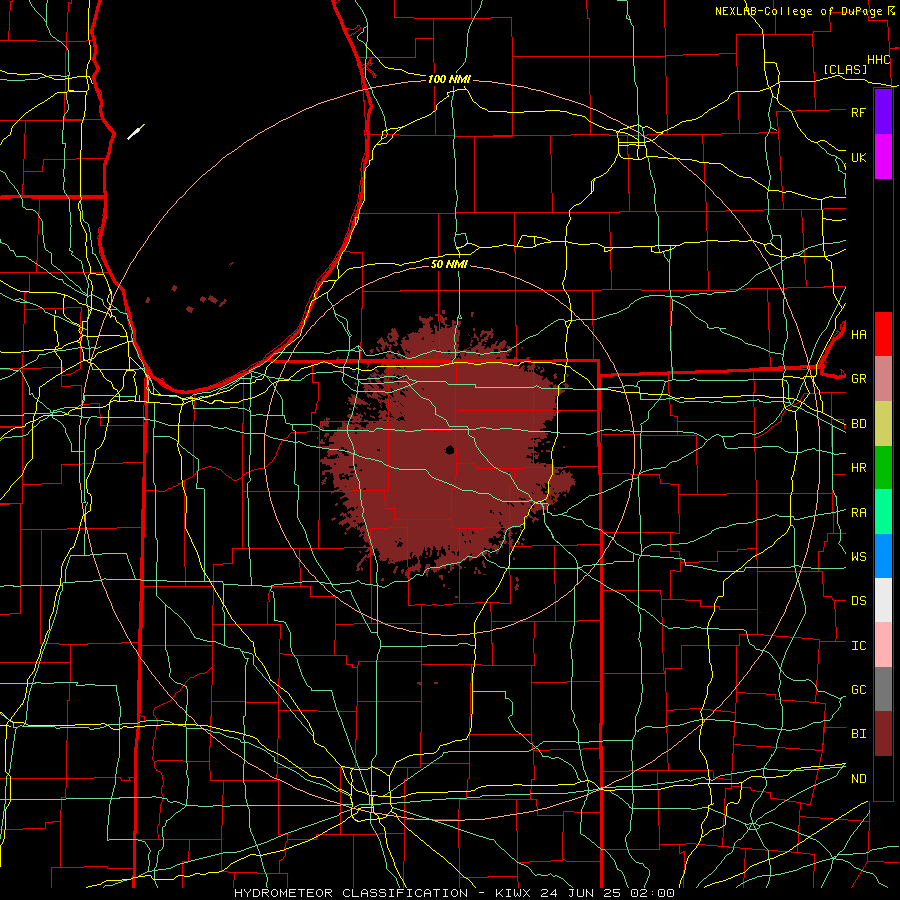Click the "HA" legend label

(858, 334)
